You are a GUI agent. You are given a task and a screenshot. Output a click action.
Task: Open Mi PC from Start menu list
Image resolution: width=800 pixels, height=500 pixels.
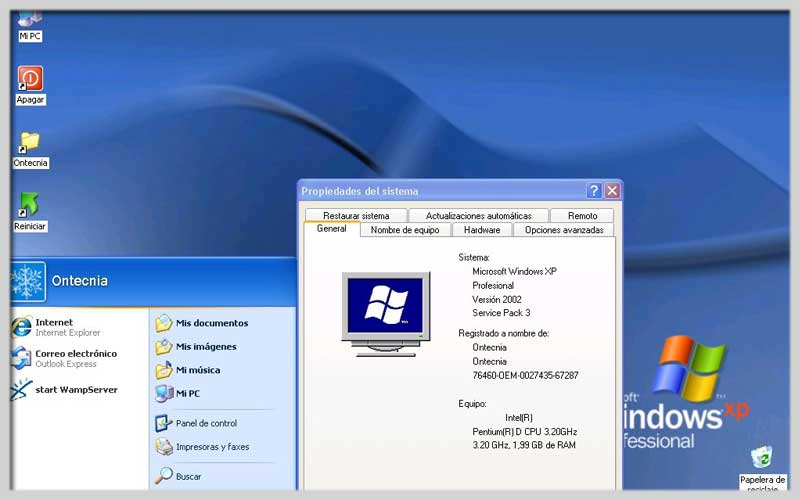[178, 393]
